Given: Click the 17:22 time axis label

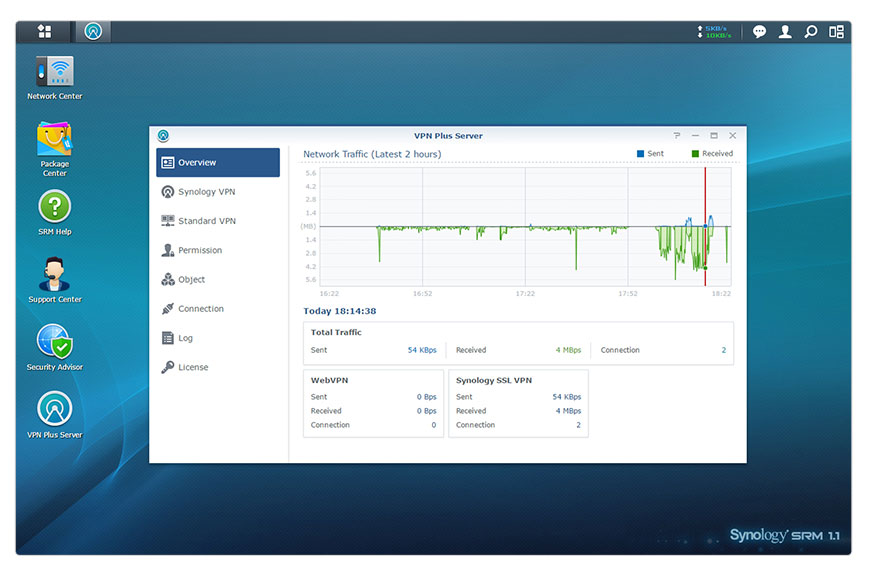Looking at the screenshot, I should pyautogui.click(x=525, y=294).
